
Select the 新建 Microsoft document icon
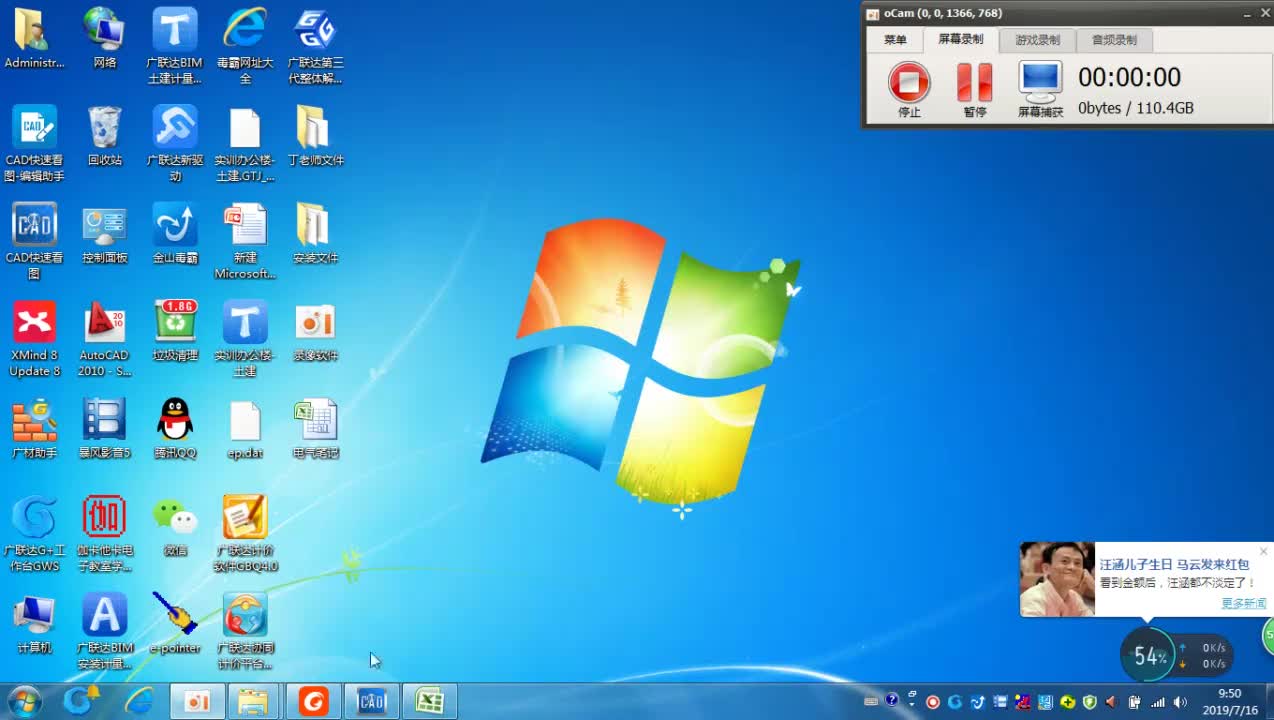(x=245, y=240)
